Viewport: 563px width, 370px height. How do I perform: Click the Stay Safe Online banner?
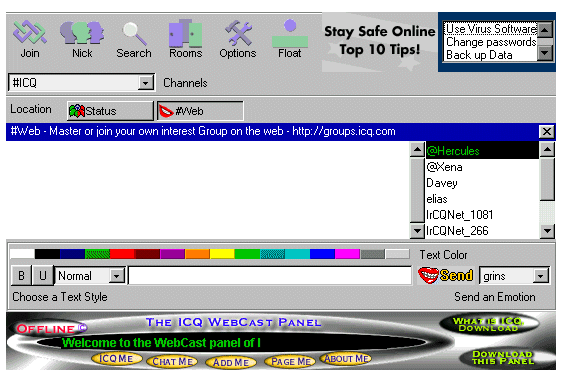[380, 41]
